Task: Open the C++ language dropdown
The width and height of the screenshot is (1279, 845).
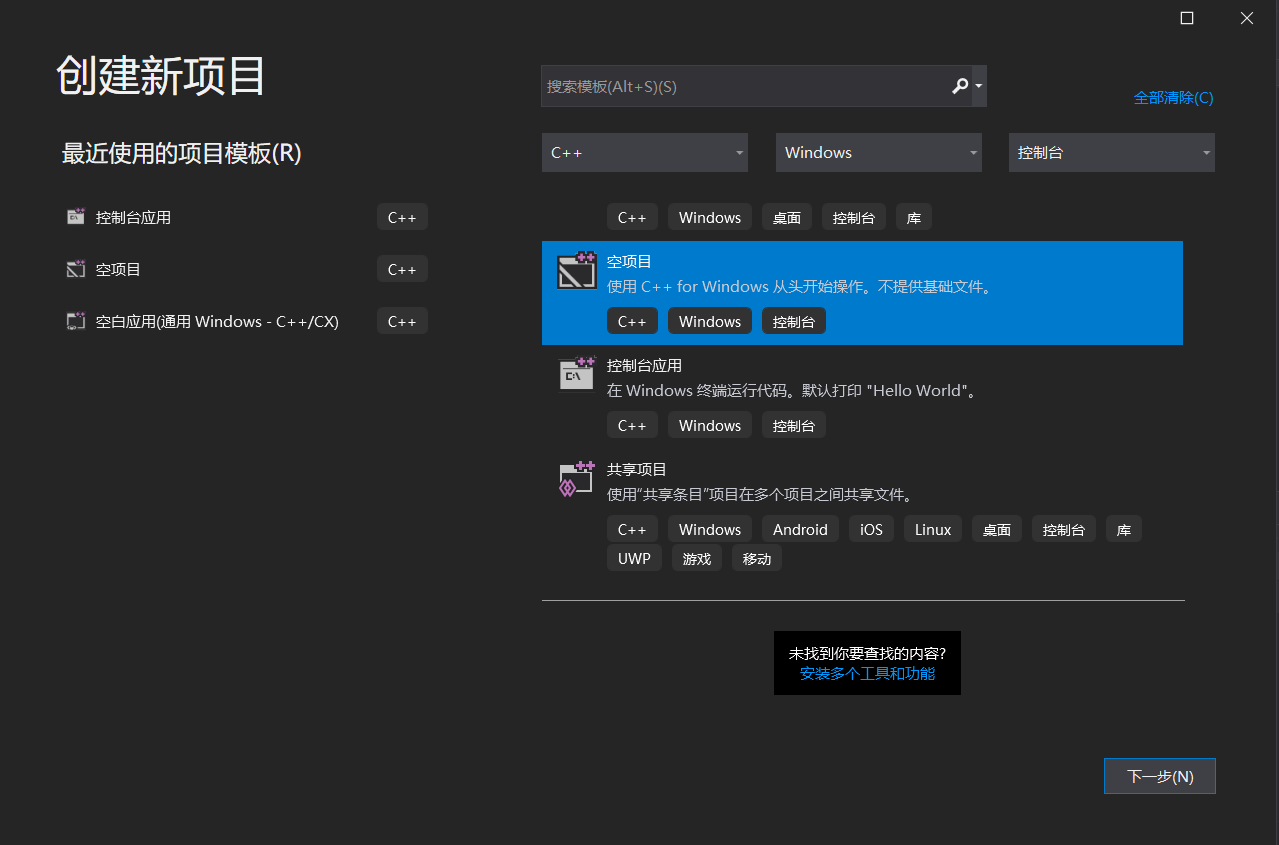Action: tap(644, 152)
